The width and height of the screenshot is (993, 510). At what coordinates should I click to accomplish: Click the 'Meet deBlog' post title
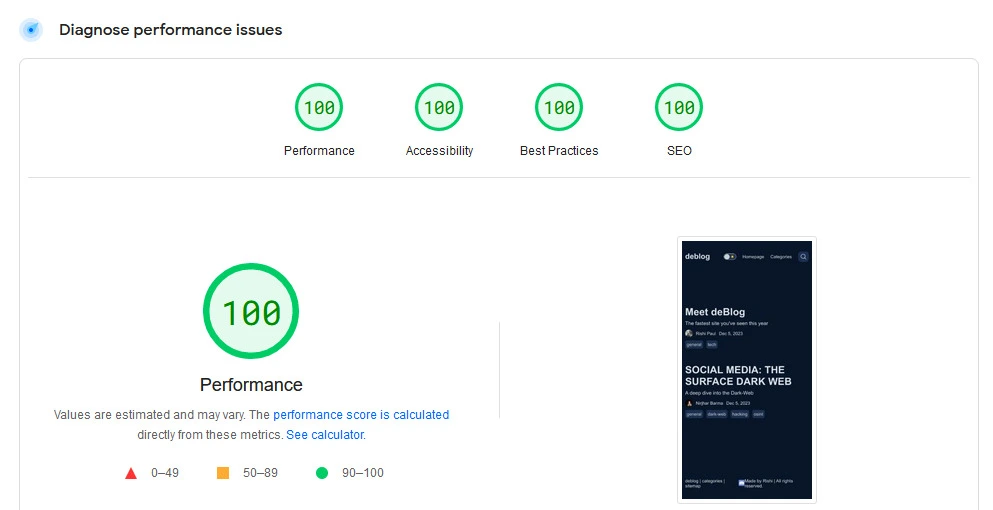[715, 312]
